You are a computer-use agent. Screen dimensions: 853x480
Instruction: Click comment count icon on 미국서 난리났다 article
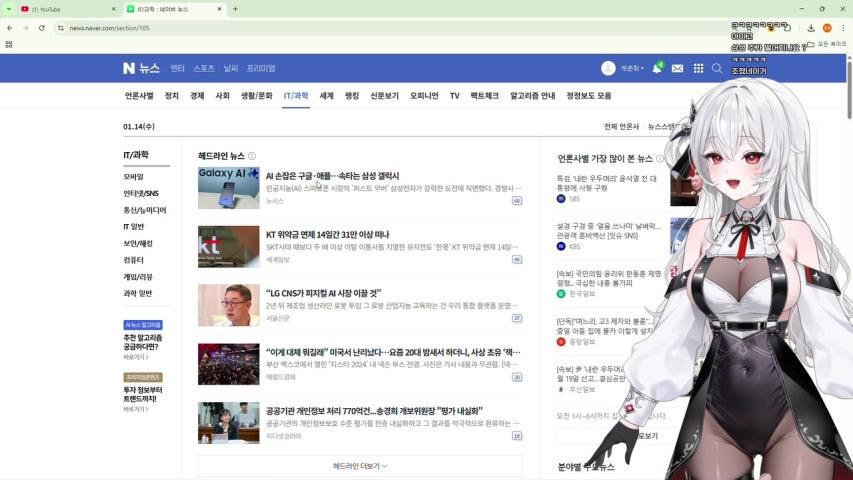tap(517, 377)
